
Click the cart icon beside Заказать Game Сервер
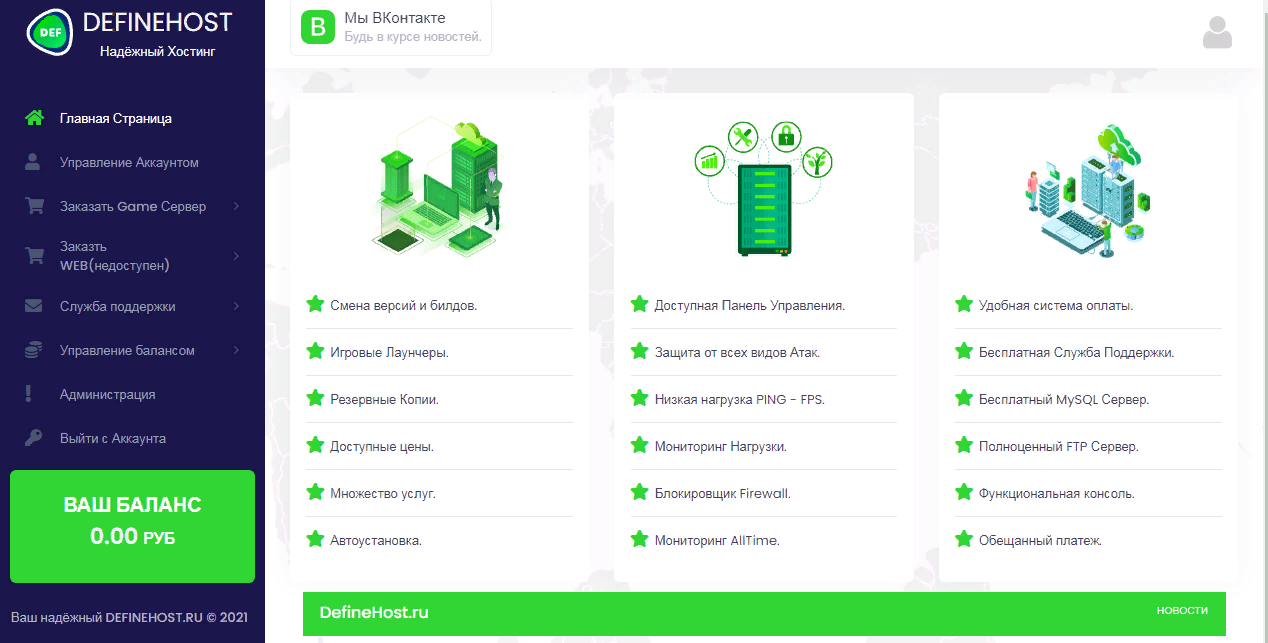[x=34, y=206]
